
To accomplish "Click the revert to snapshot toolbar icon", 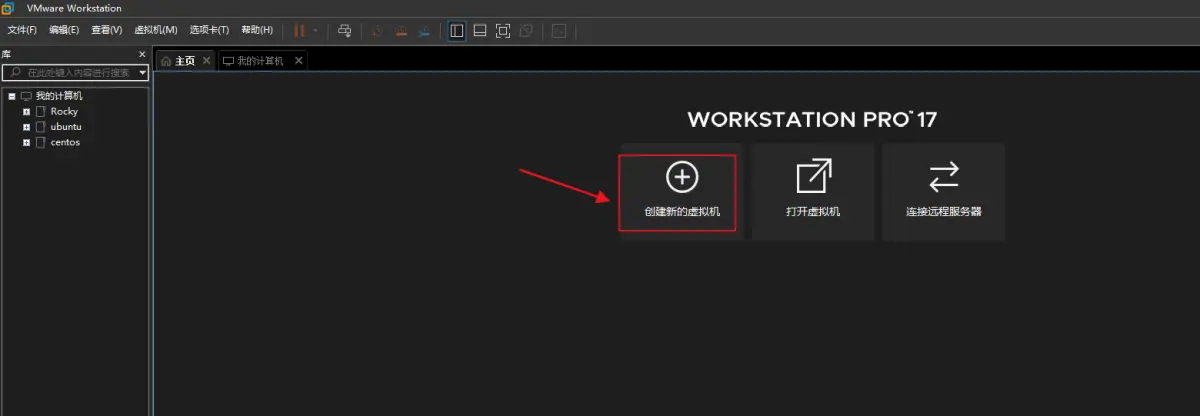I will [401, 30].
